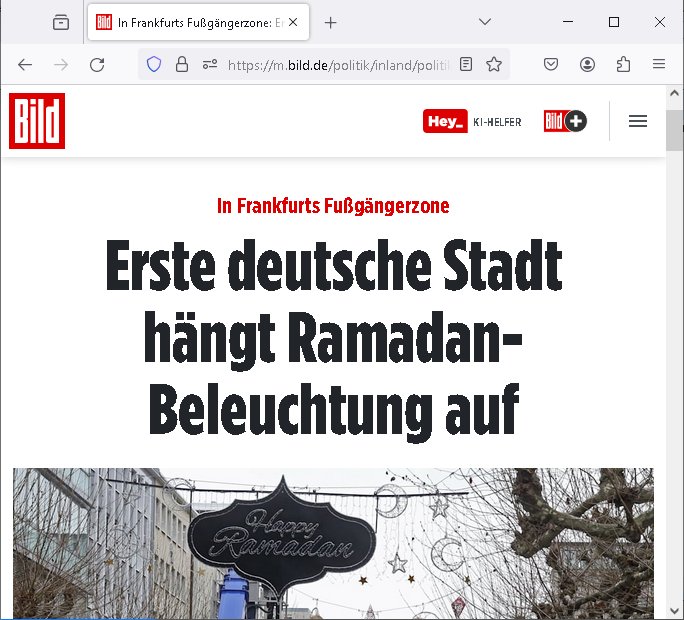Open the BILDplus subscription icon
Viewport: 684px width, 620px height.
coord(565,121)
